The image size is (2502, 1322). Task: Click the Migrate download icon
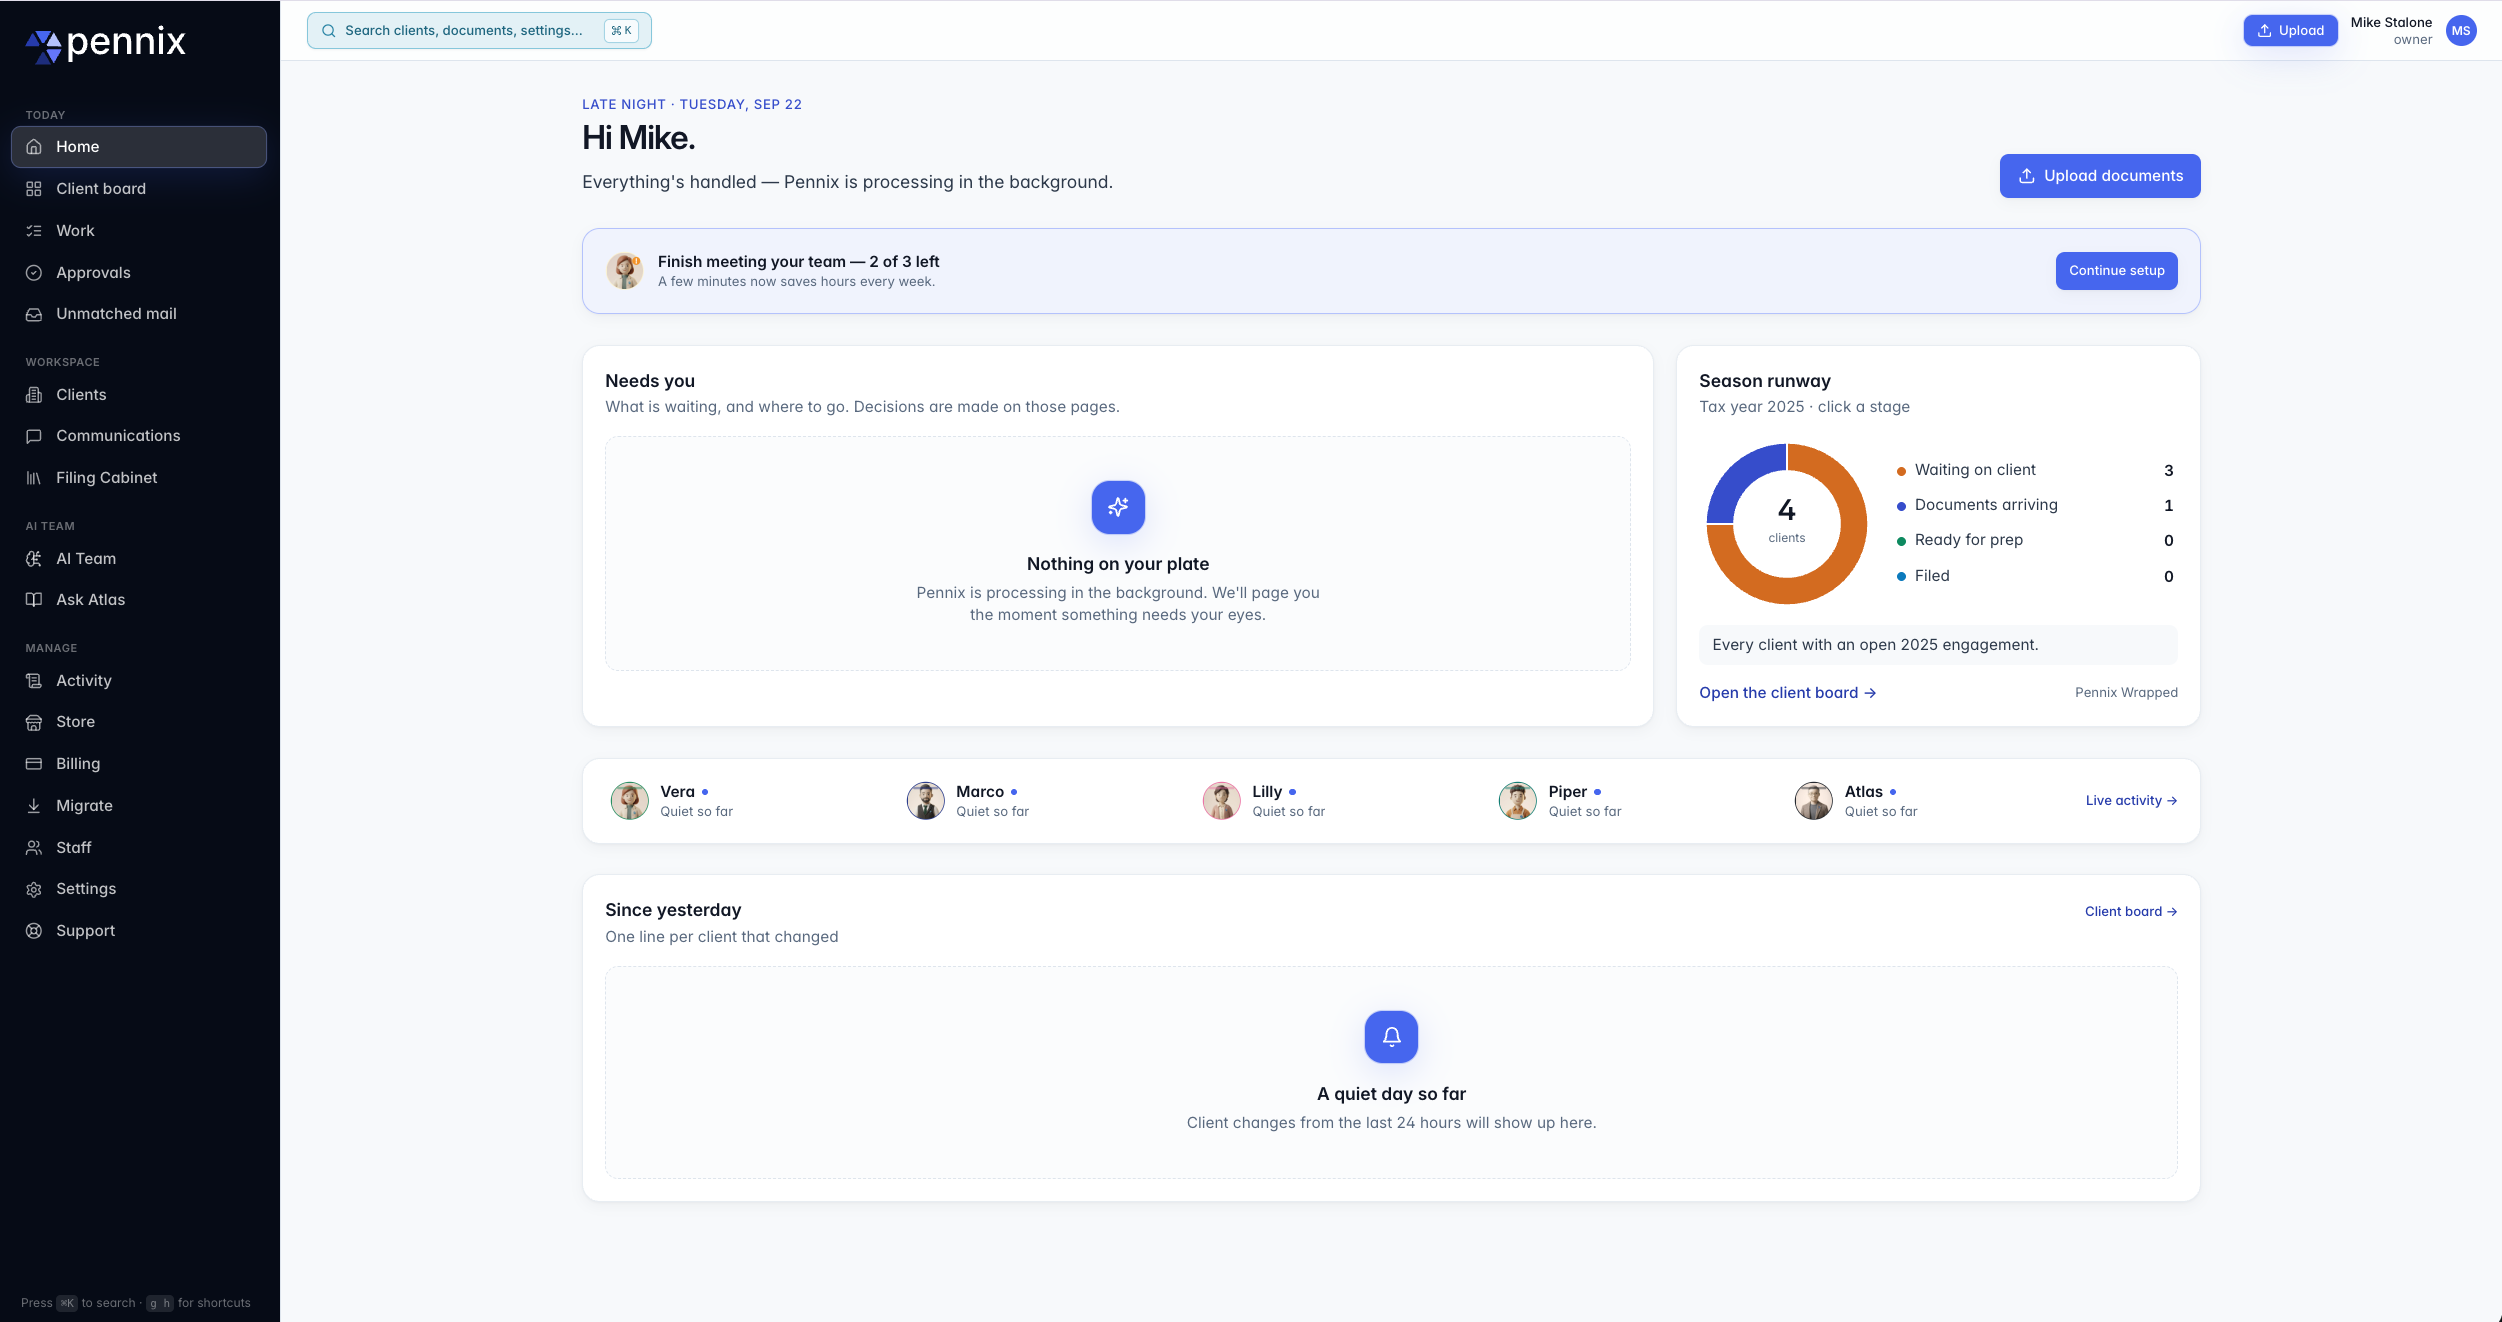click(x=34, y=806)
